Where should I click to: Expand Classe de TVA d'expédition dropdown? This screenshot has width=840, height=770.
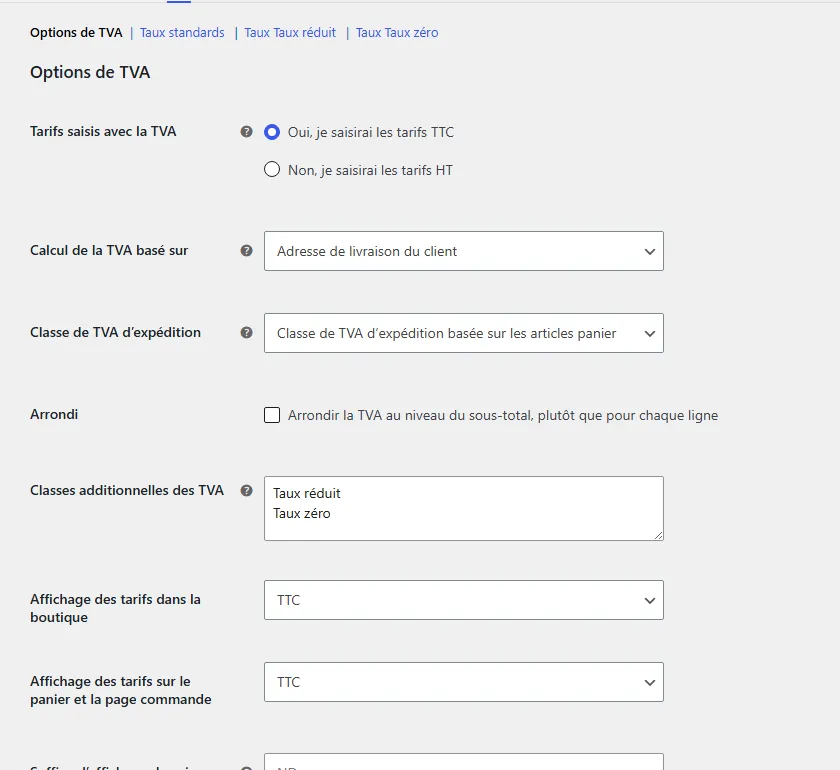coord(463,333)
